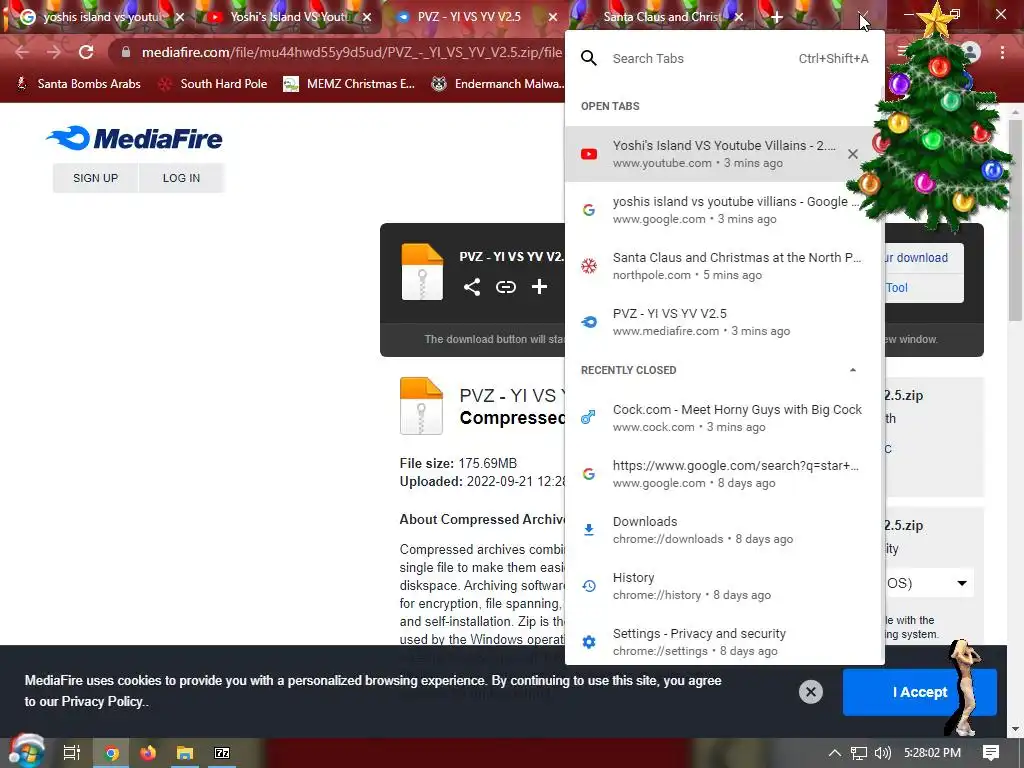Open Santa Bombs Arabs bookmark
1024x768 pixels.
point(78,84)
